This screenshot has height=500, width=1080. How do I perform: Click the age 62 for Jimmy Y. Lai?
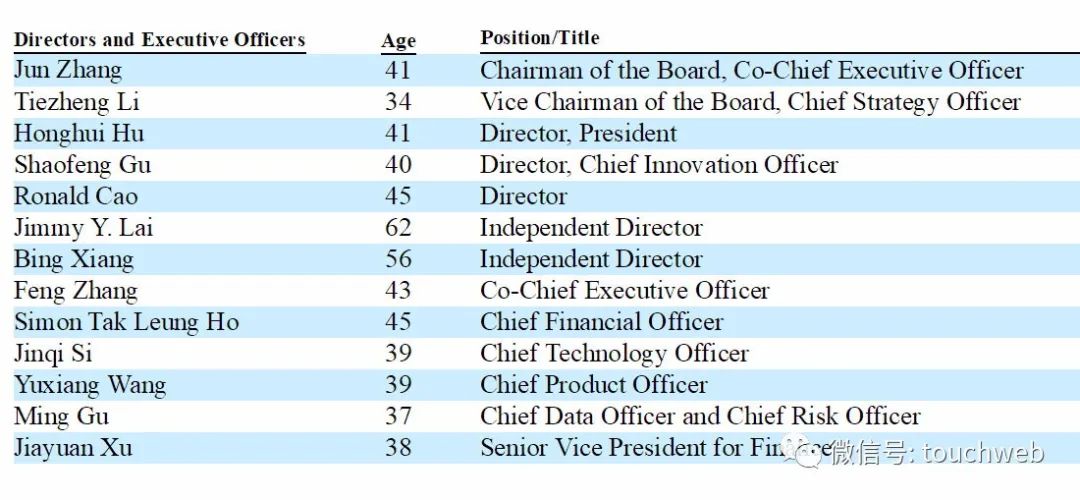(x=398, y=228)
